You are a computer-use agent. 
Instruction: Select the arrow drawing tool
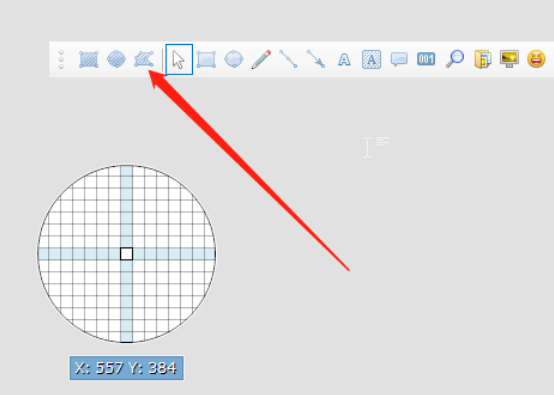coord(316,59)
